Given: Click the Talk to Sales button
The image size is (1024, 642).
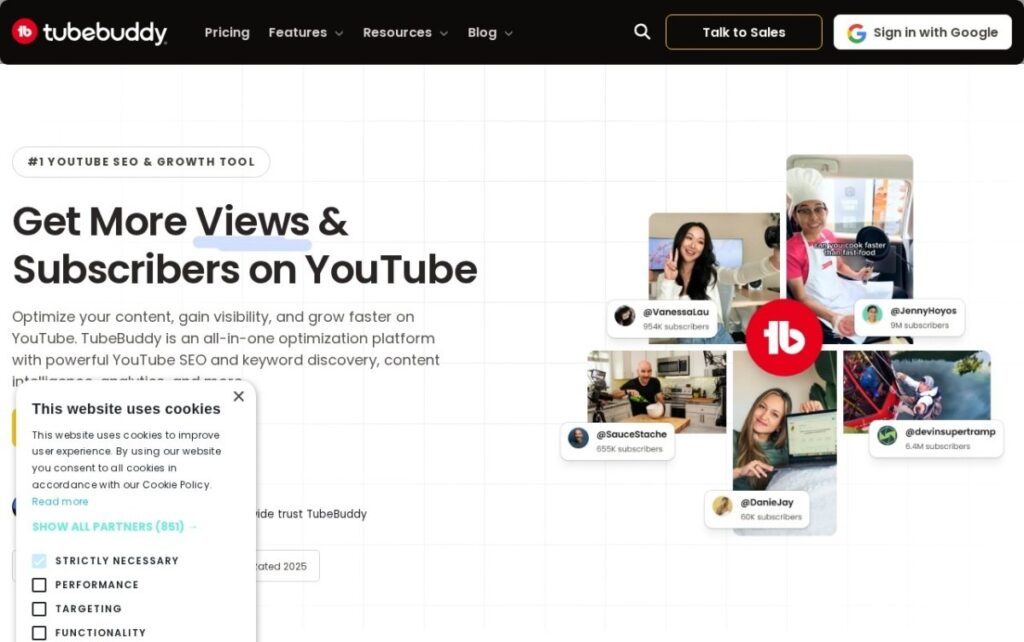Looking at the screenshot, I should pos(744,32).
